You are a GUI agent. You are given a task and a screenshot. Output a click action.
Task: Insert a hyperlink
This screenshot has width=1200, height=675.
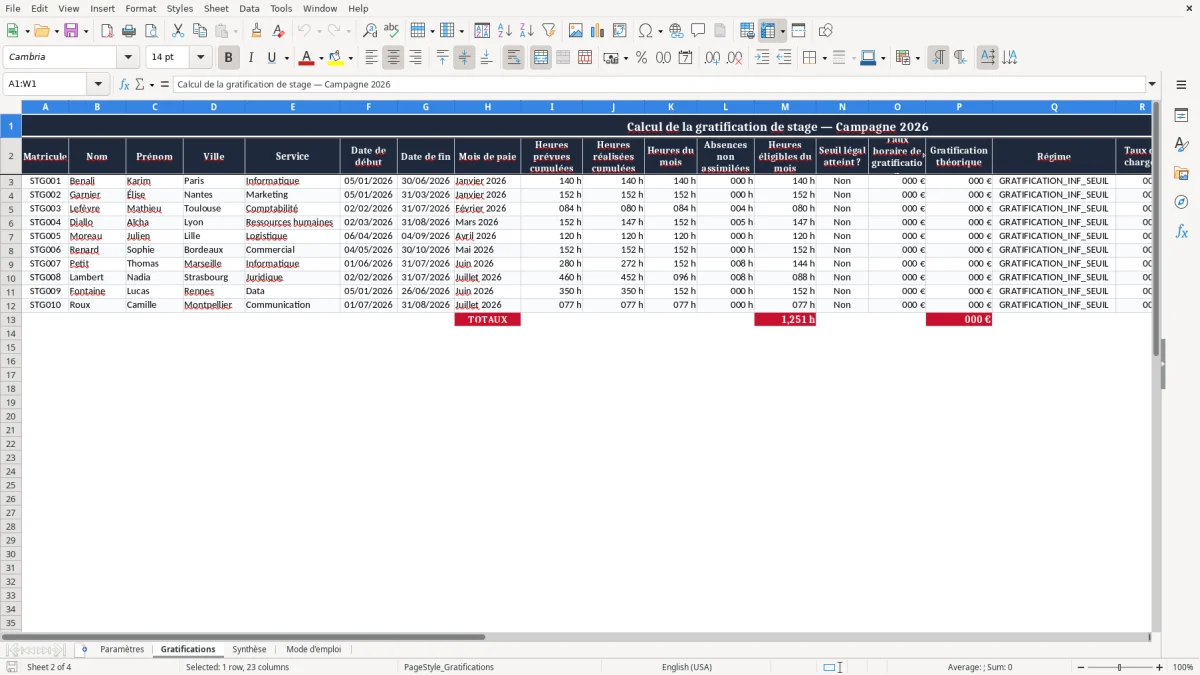(x=676, y=31)
